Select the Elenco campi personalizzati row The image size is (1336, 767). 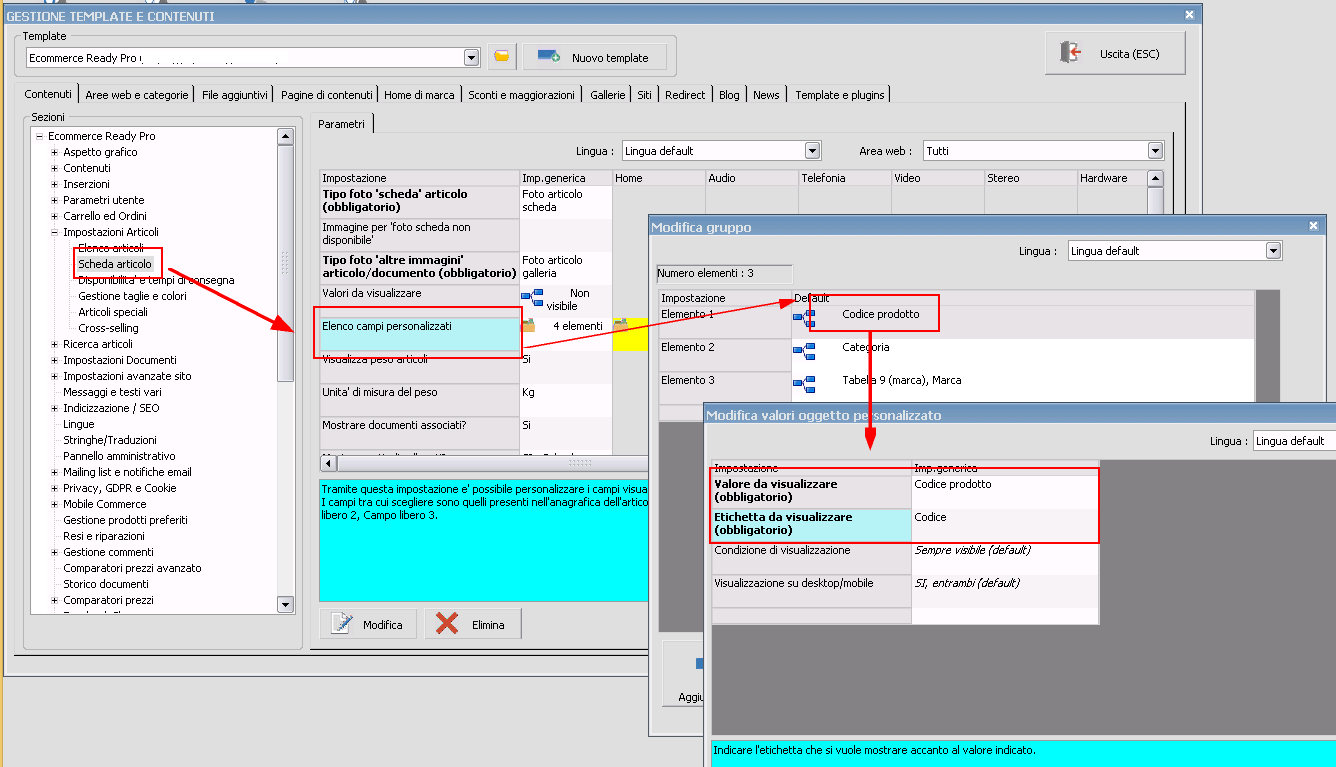click(420, 334)
